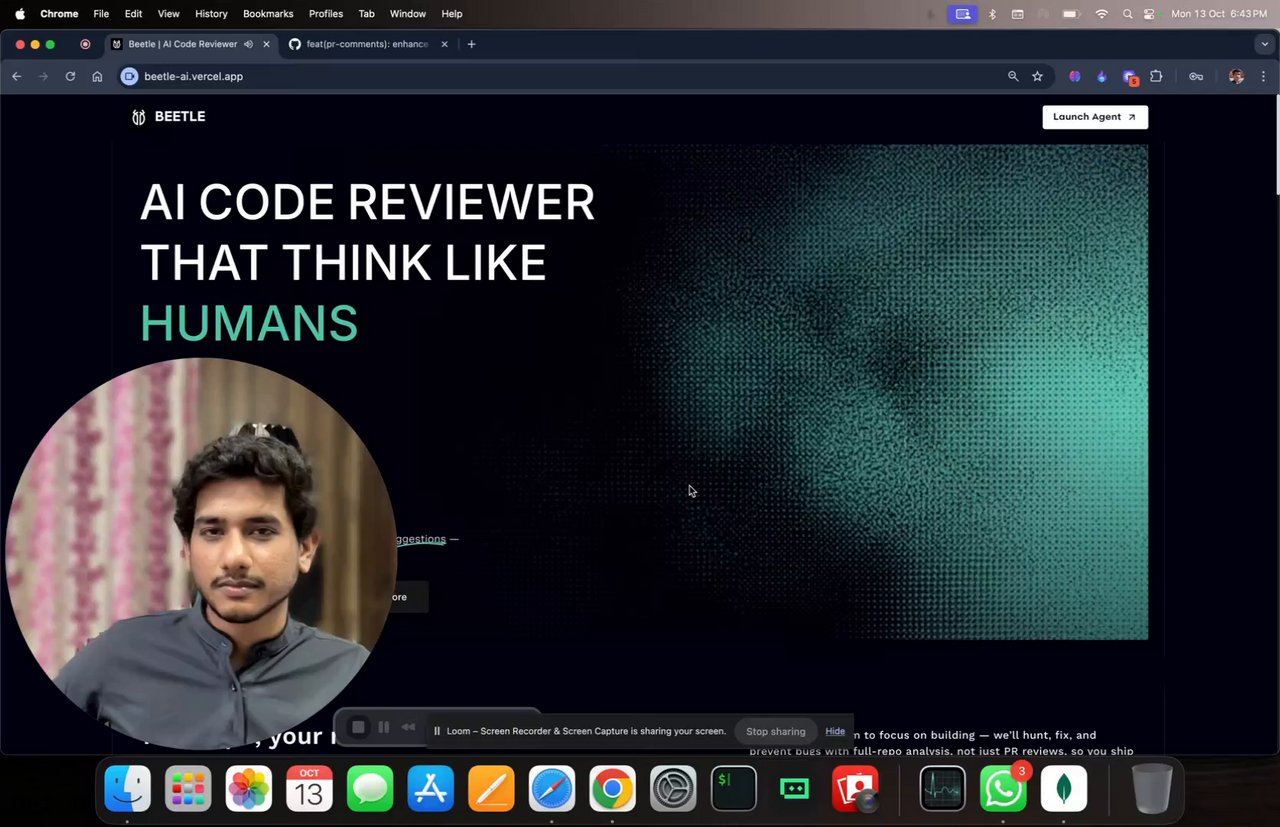Open the Apple menu
This screenshot has width=1280, height=827.
point(19,14)
